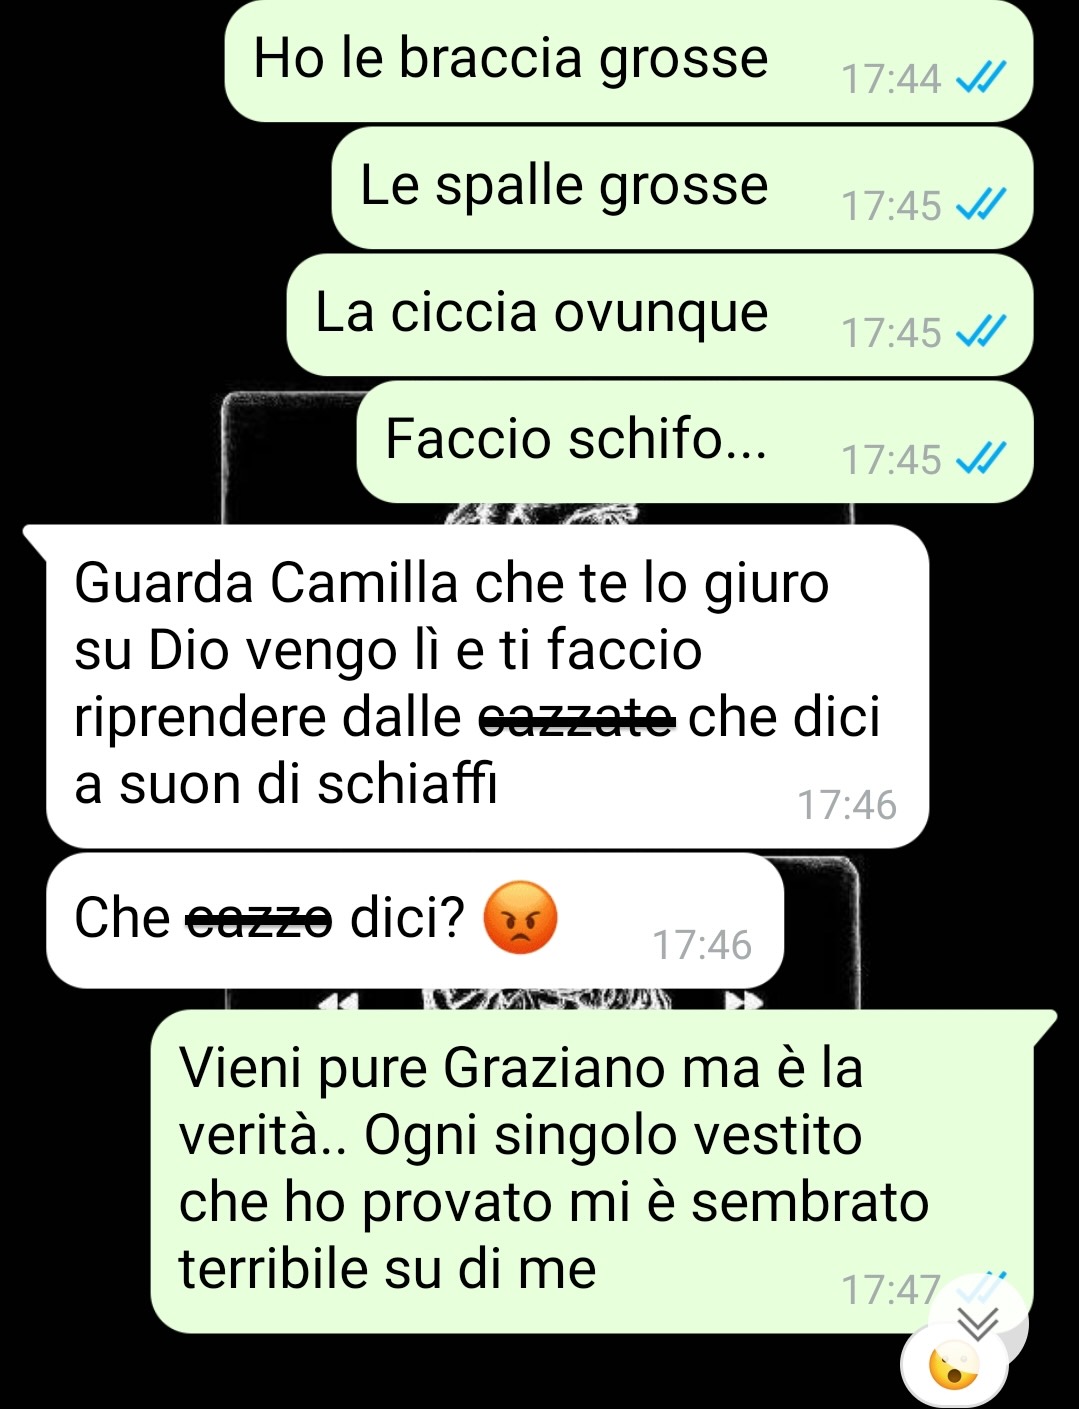Viewport: 1079px width, 1409px height.
Task: Tap the 17:44 timestamp on the first message
Action: pyautogui.click(x=891, y=79)
